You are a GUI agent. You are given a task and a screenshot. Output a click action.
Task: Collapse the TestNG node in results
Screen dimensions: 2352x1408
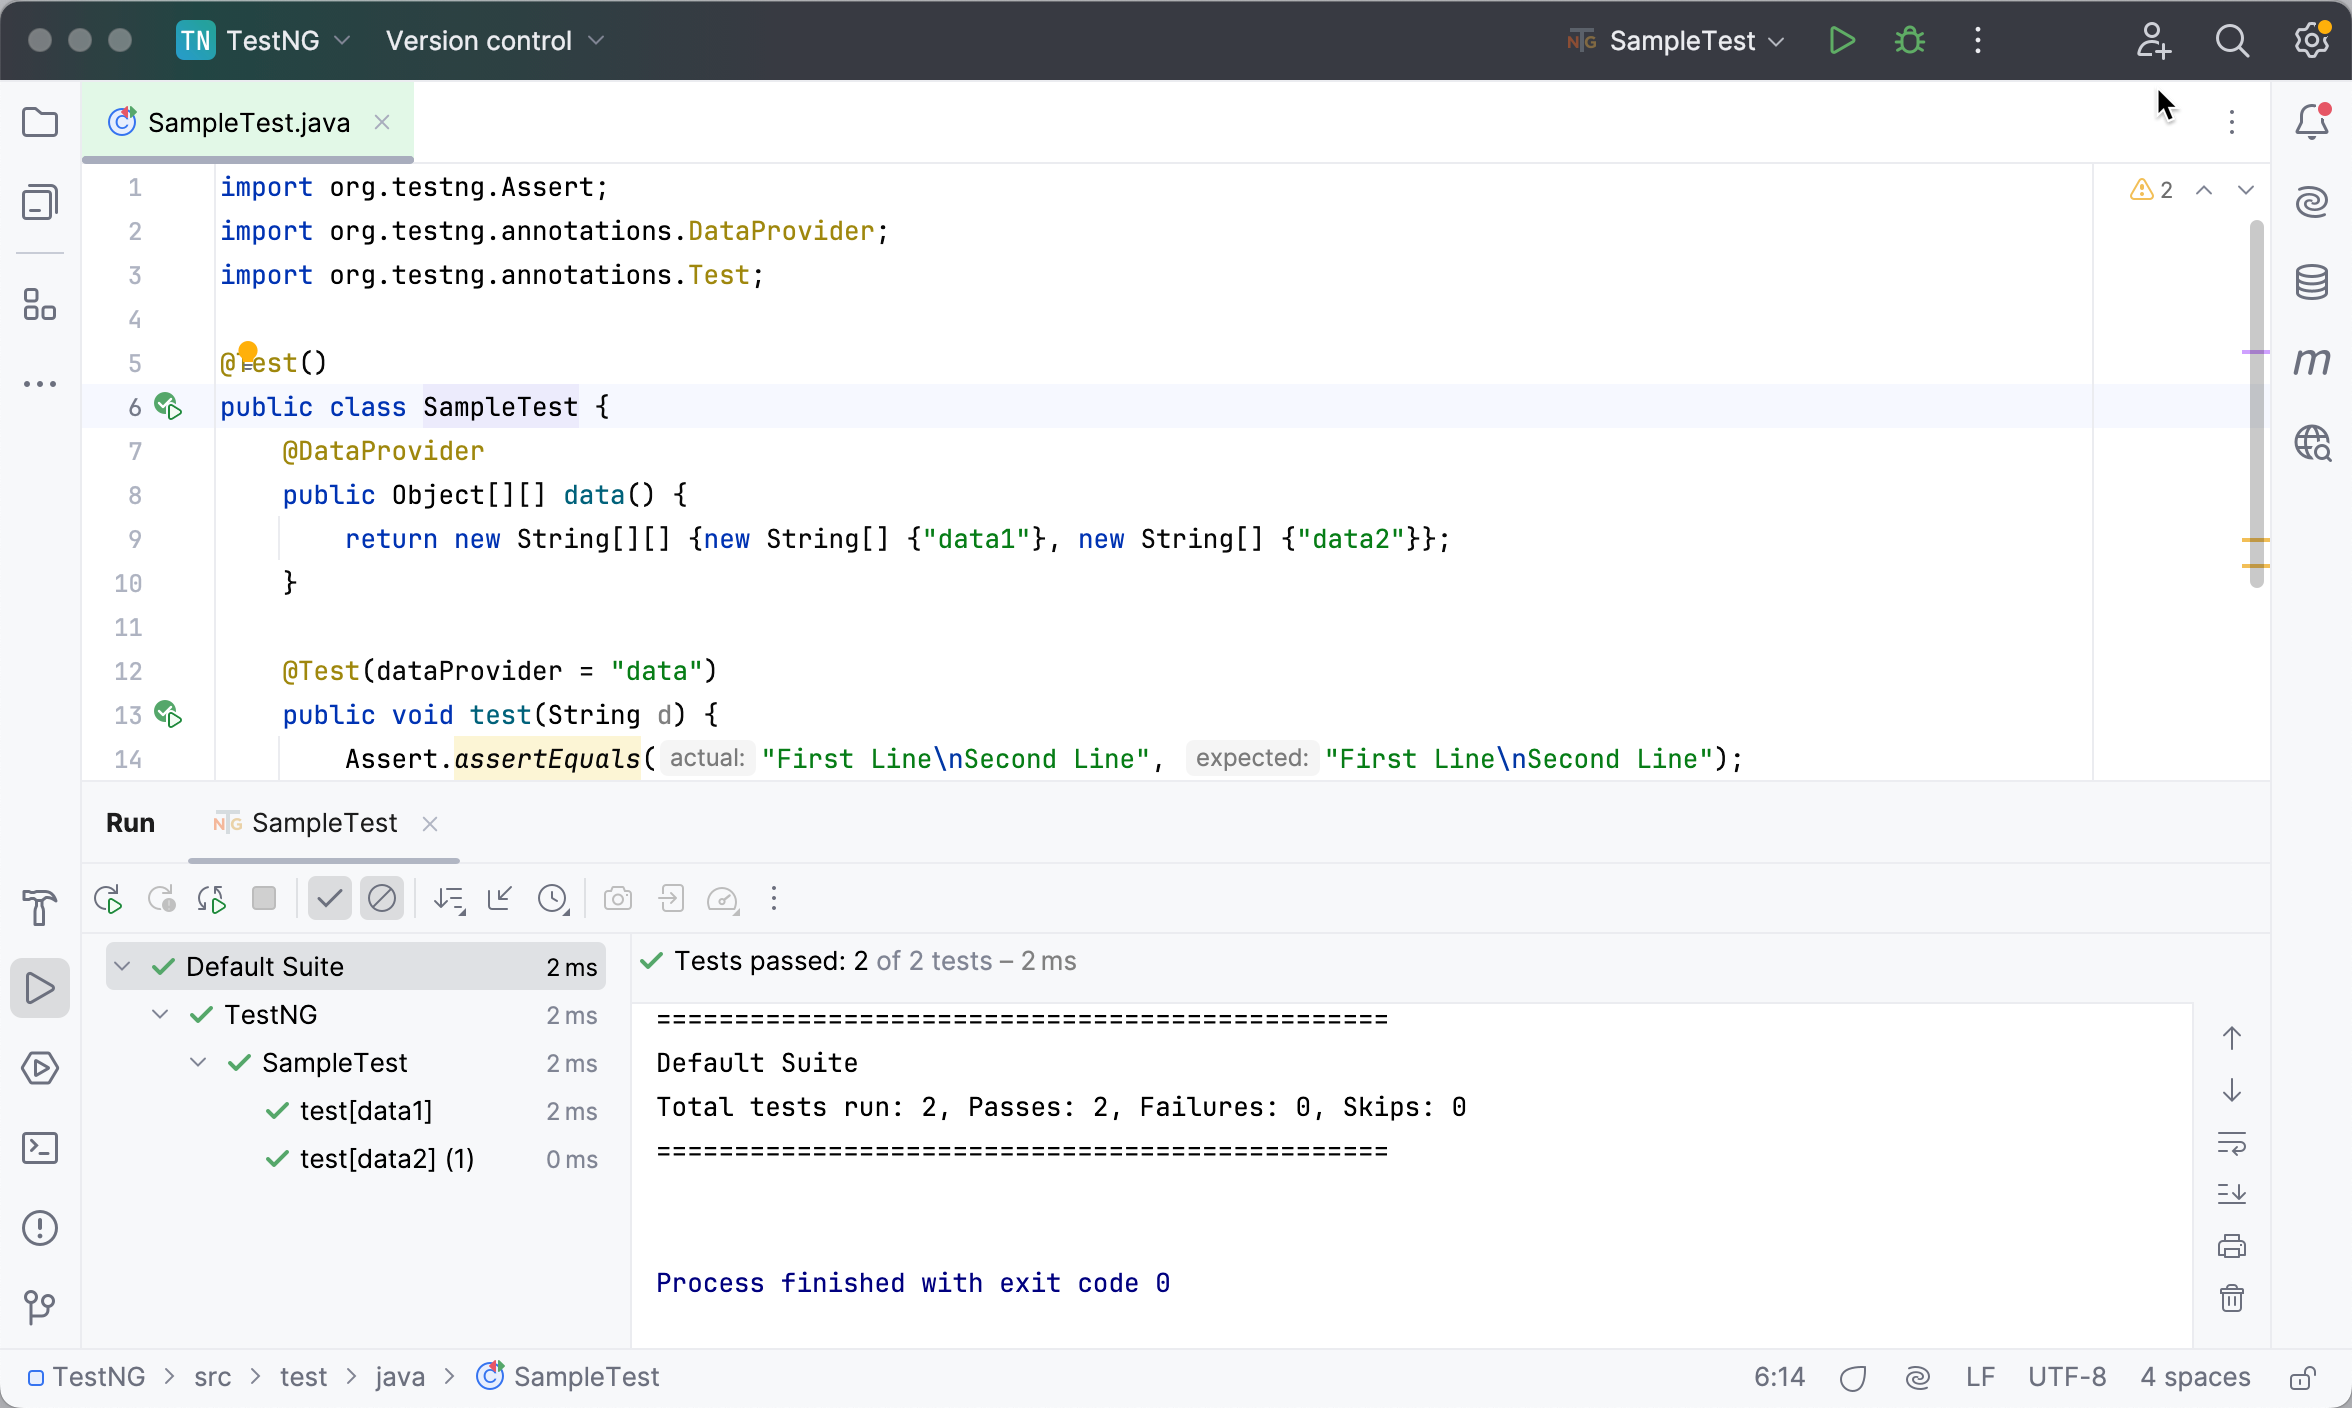pyautogui.click(x=159, y=1013)
